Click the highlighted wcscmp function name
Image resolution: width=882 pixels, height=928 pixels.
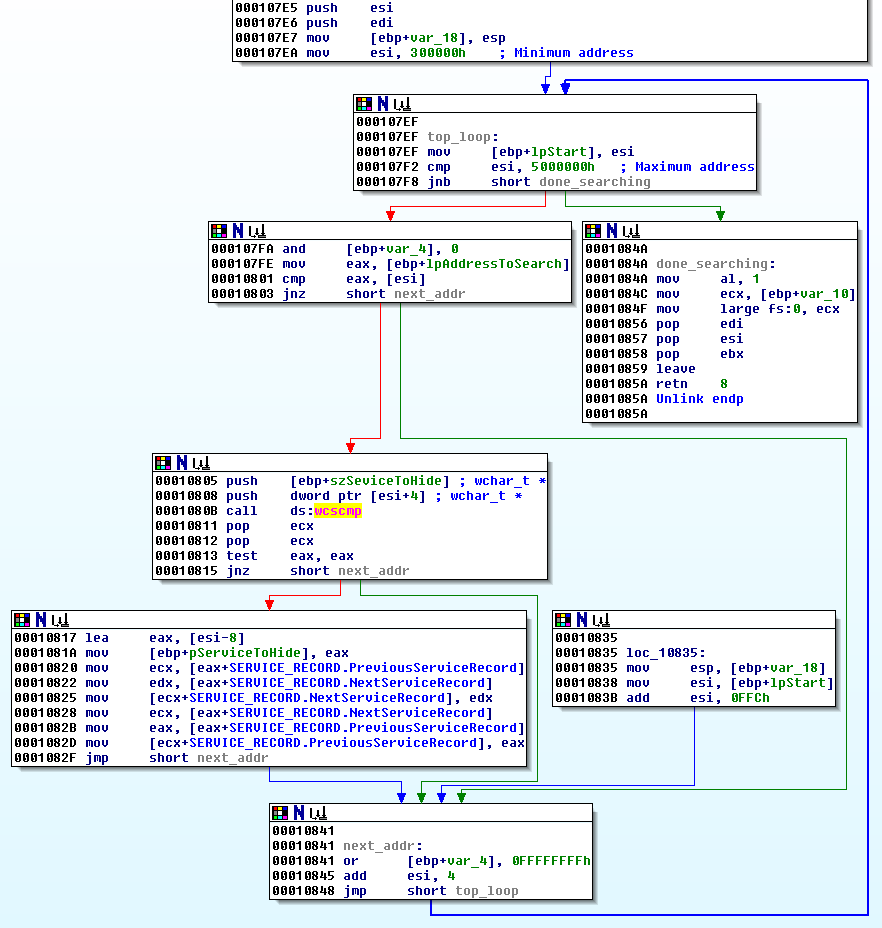[337, 511]
